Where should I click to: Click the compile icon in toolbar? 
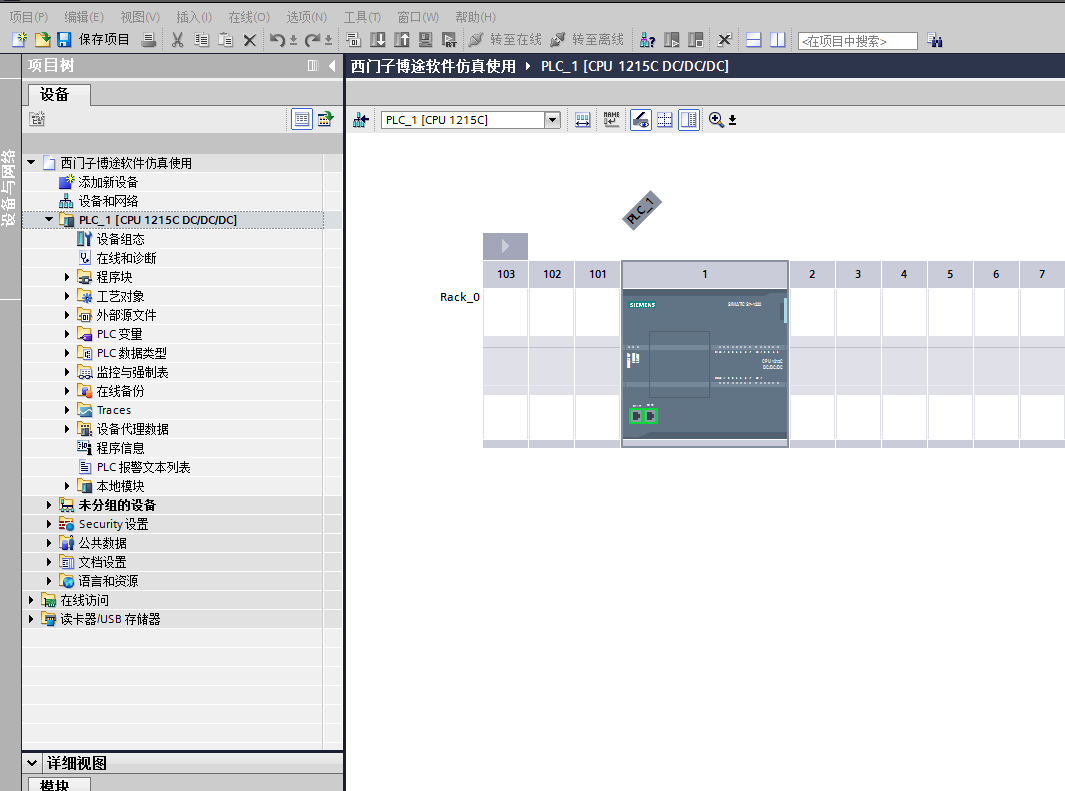(353, 40)
